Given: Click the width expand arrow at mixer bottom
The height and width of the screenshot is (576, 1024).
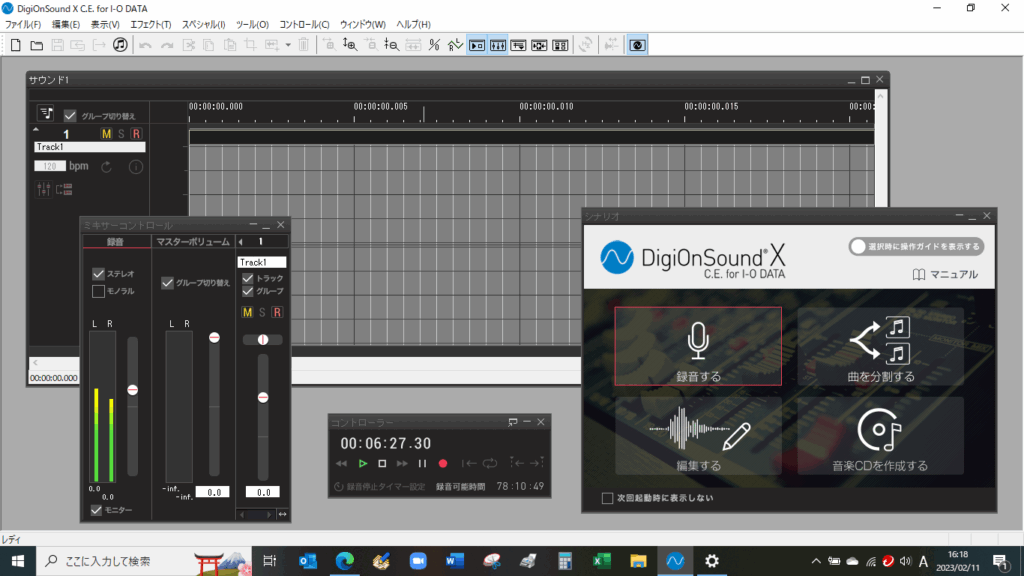Looking at the screenshot, I should (282, 515).
